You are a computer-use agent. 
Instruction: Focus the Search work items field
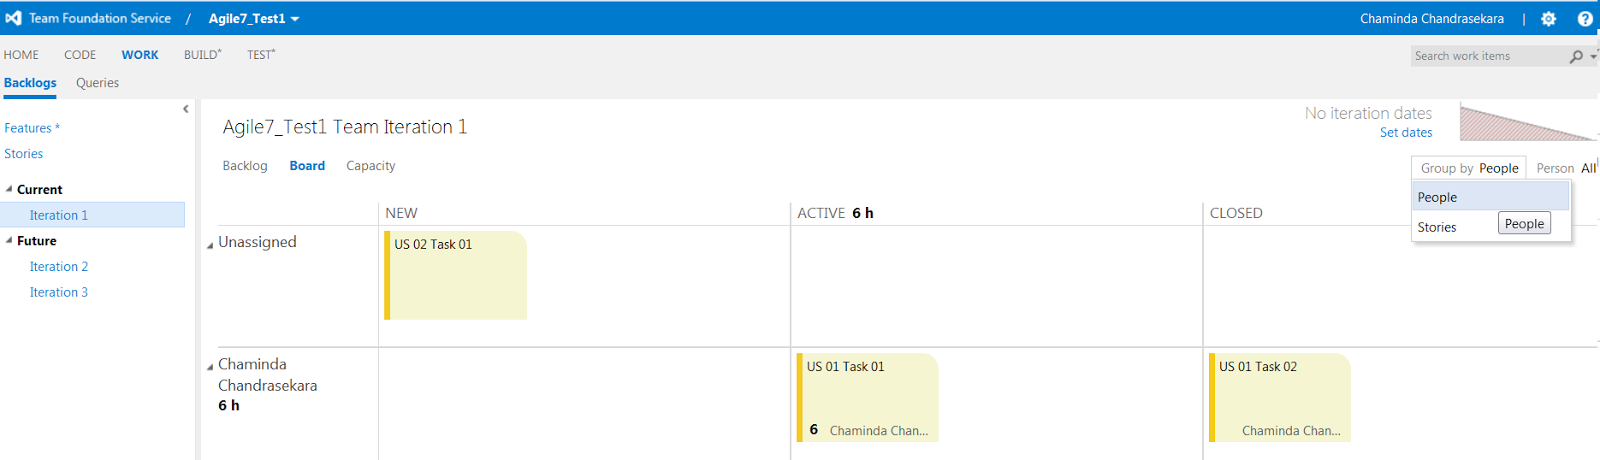point(1488,57)
